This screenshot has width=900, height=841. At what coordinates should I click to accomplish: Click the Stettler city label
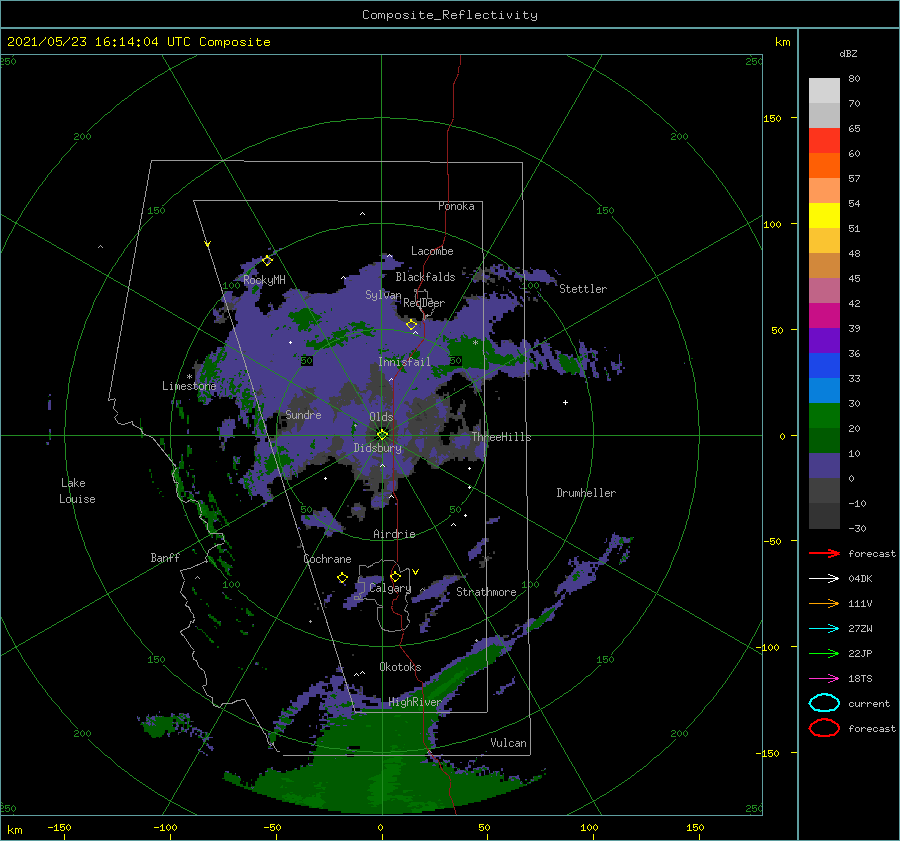tap(583, 289)
